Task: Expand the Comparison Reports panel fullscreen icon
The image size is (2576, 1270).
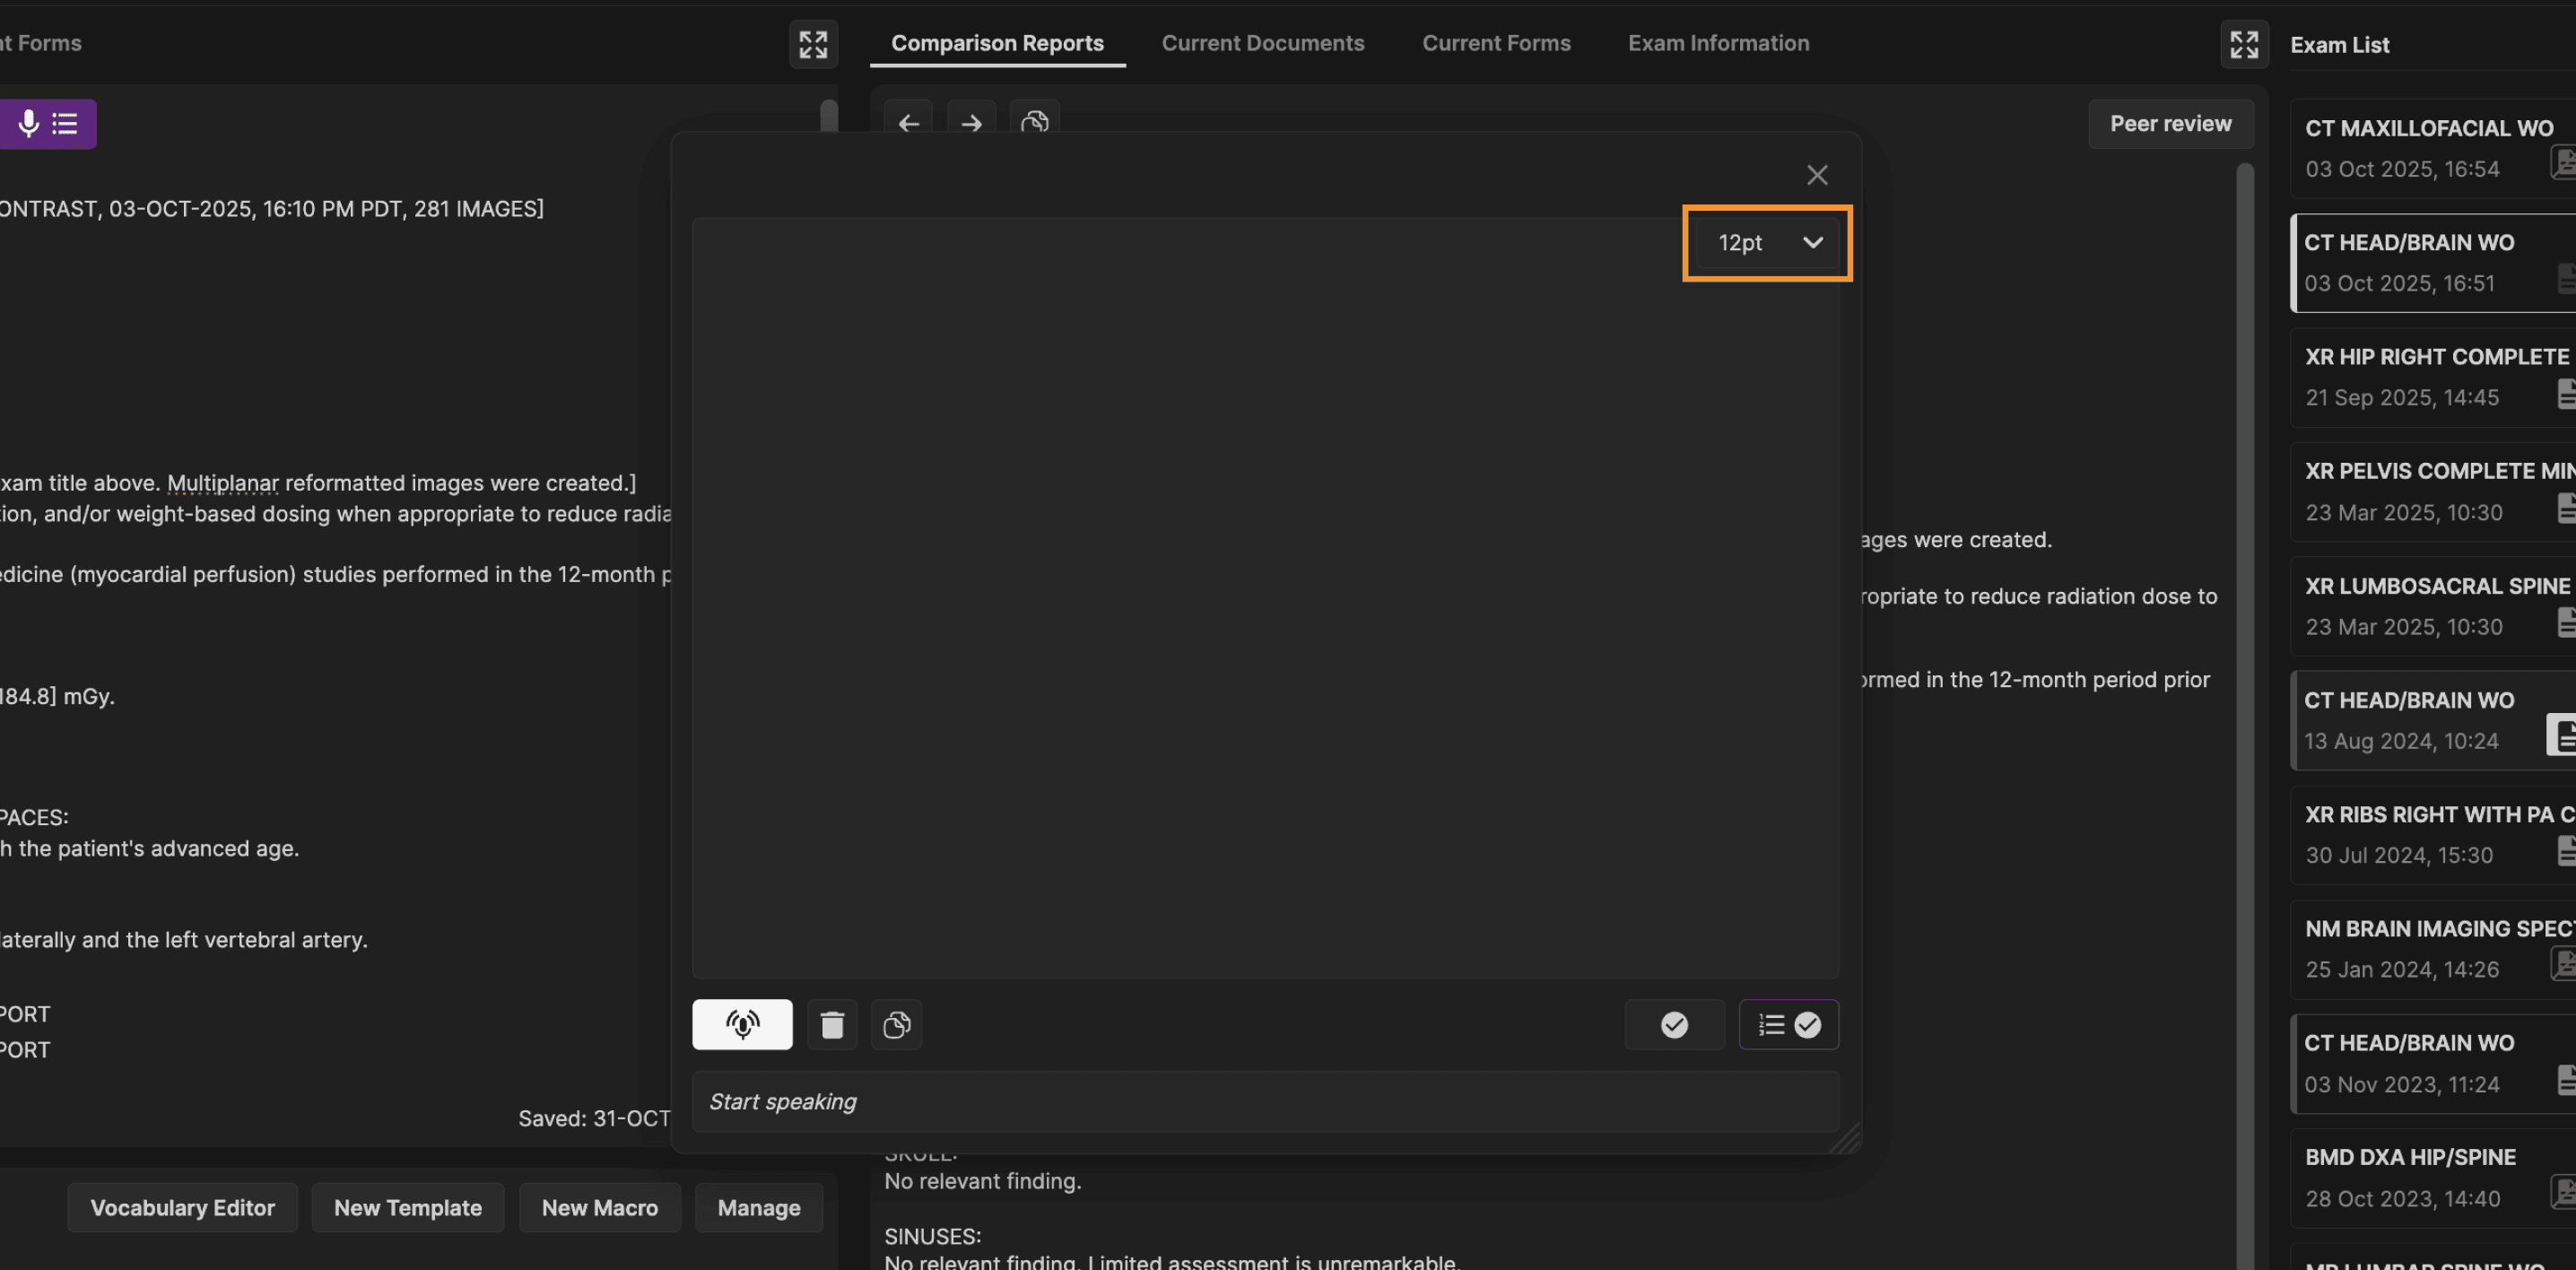Action: [x=2243, y=44]
